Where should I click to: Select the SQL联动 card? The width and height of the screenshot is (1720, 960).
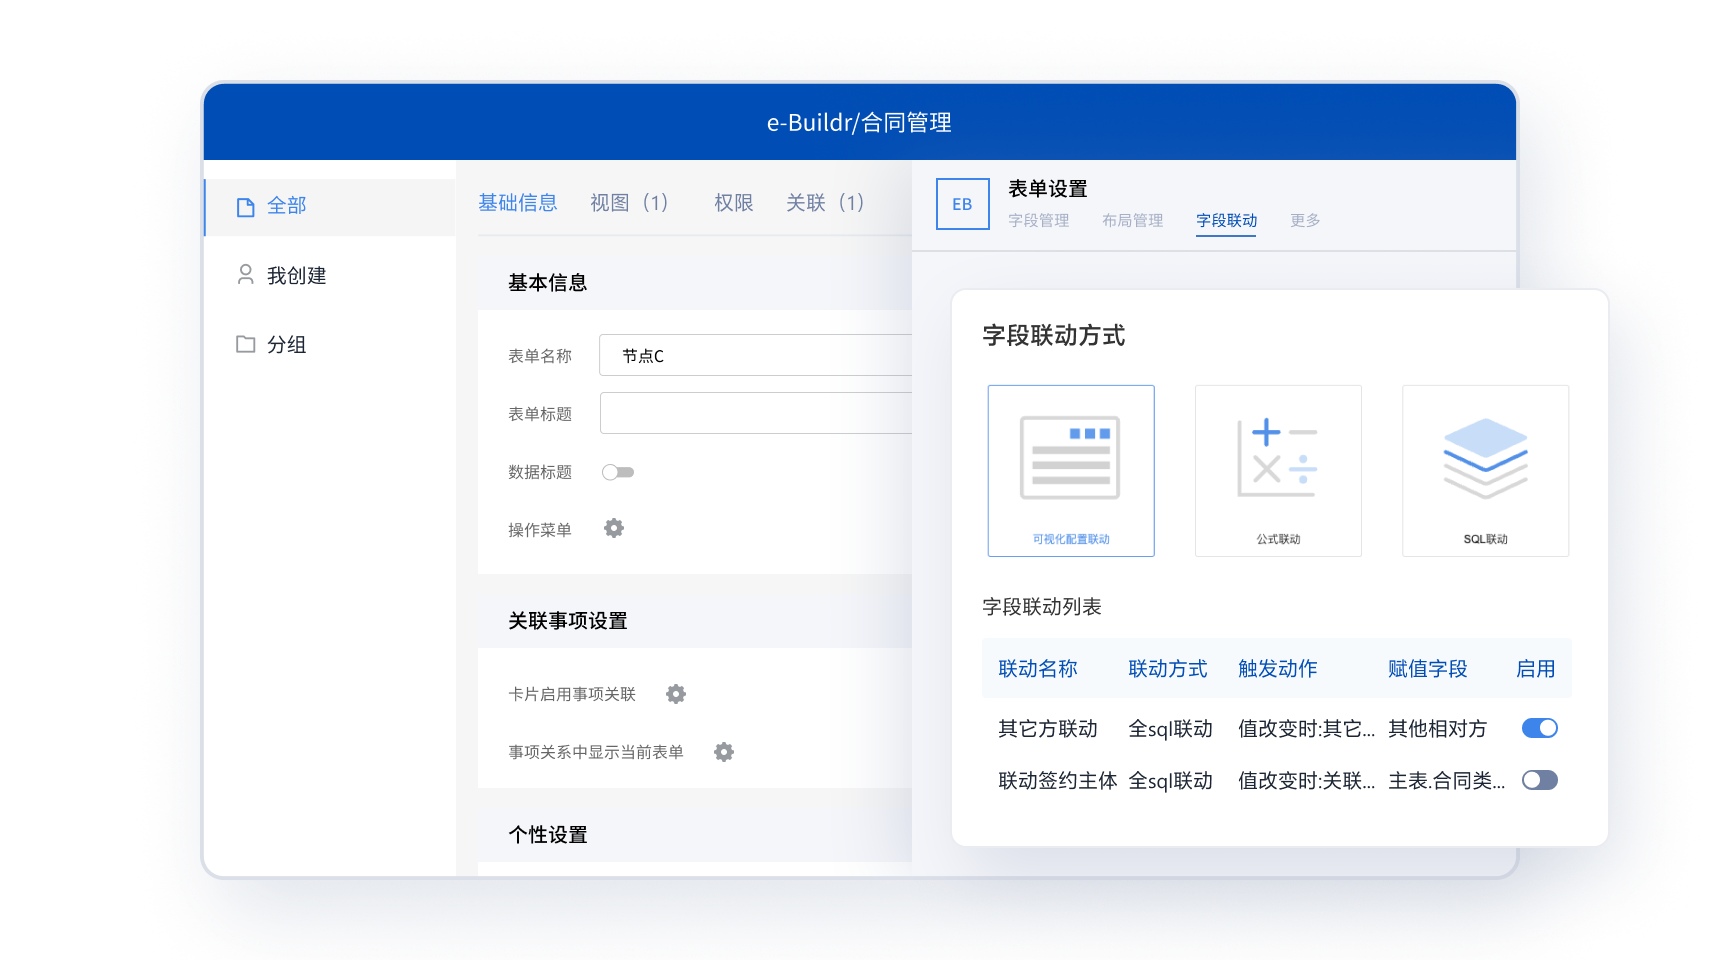[x=1485, y=471]
